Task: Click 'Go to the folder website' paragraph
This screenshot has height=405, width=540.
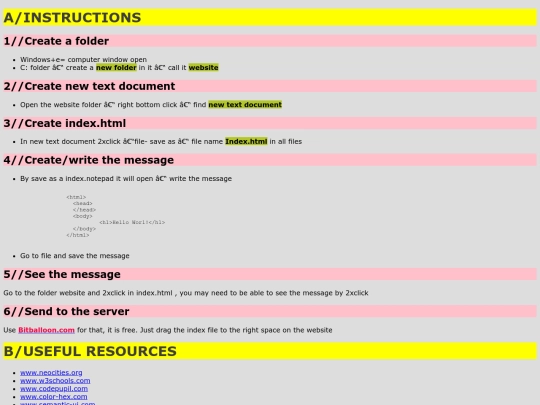Action: tap(186, 293)
